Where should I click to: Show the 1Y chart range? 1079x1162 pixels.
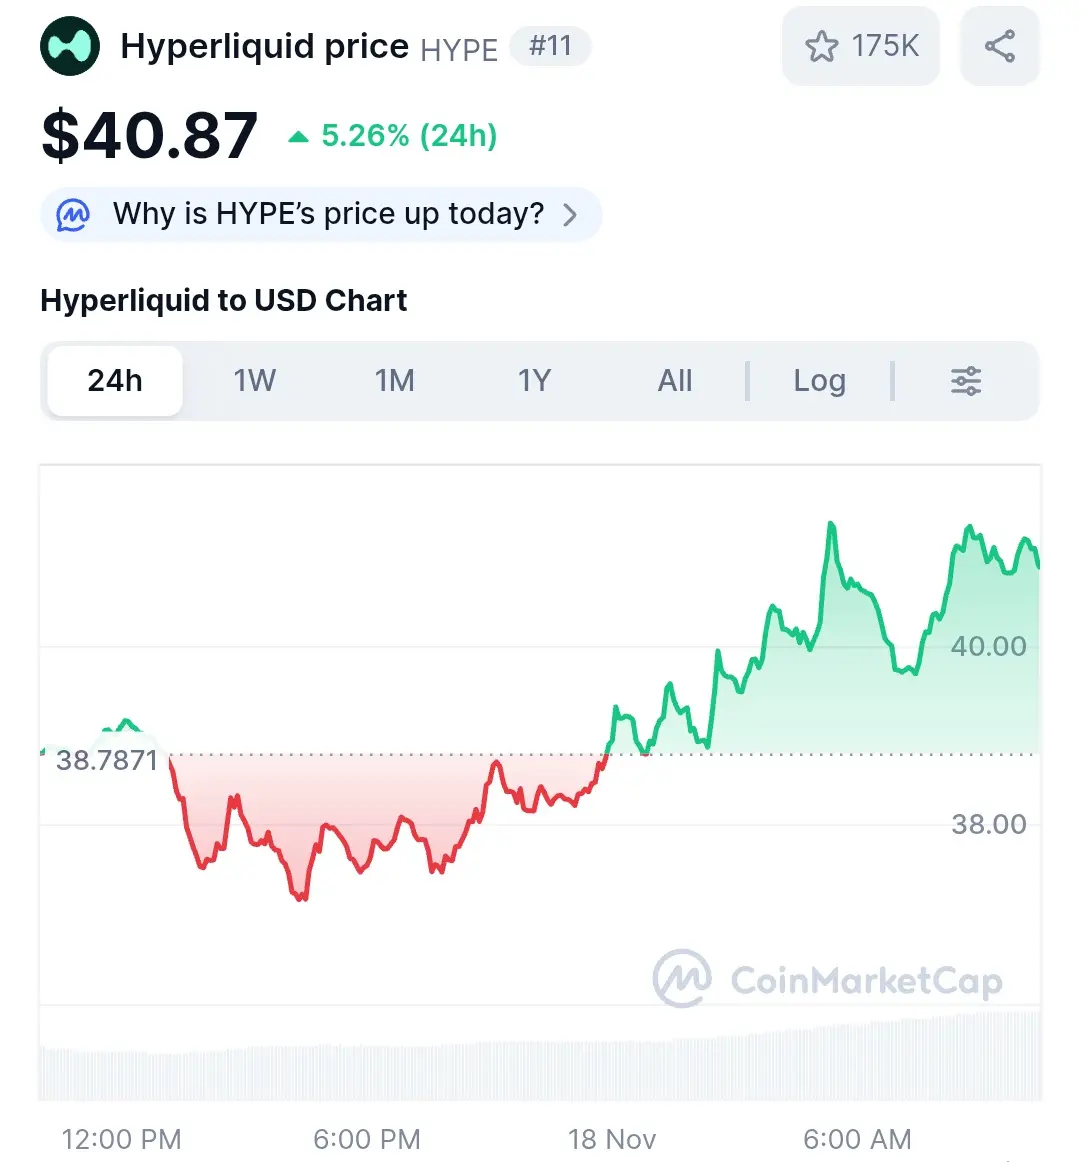pos(535,381)
